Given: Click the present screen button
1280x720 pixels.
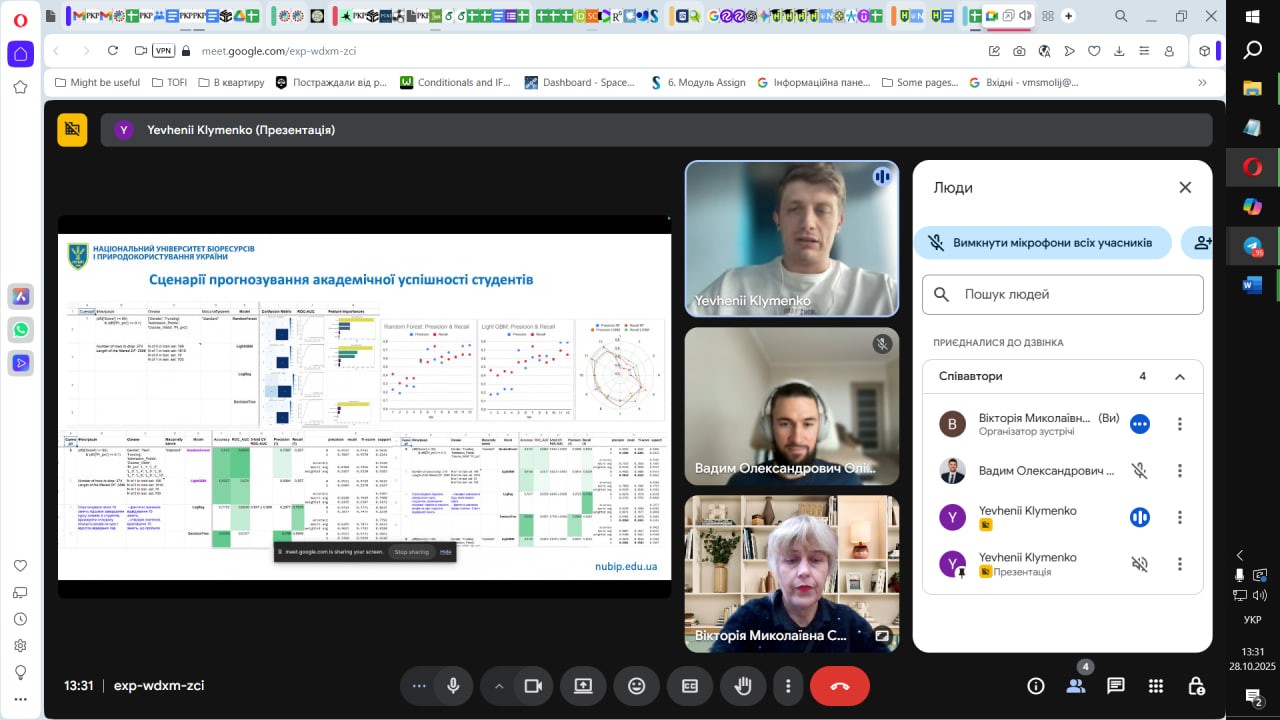Looking at the screenshot, I should (583, 686).
